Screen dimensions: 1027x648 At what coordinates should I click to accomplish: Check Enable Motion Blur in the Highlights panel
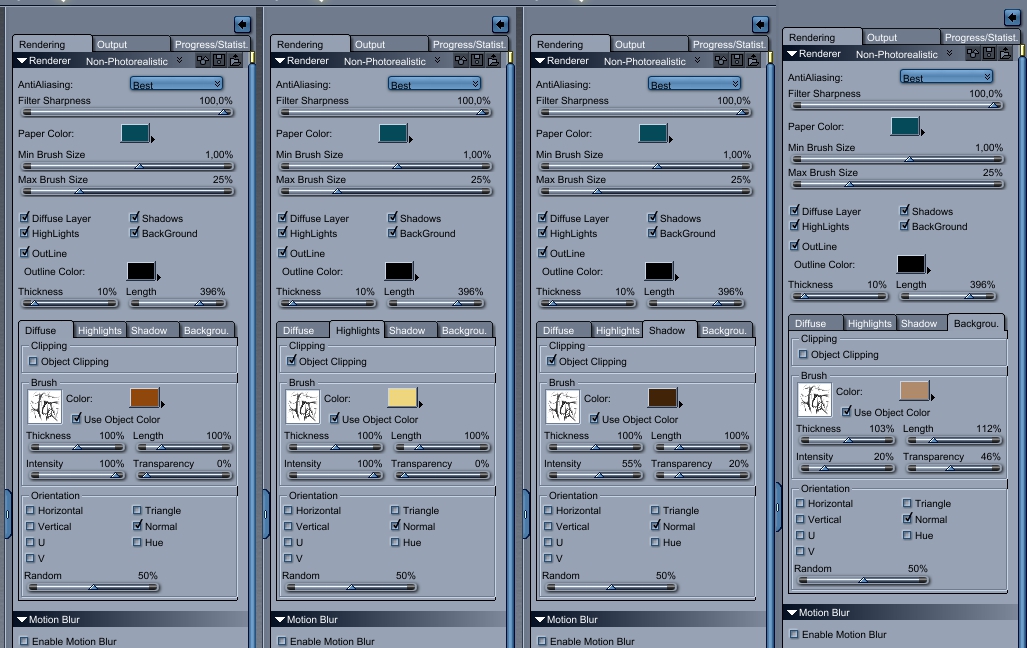point(282,641)
